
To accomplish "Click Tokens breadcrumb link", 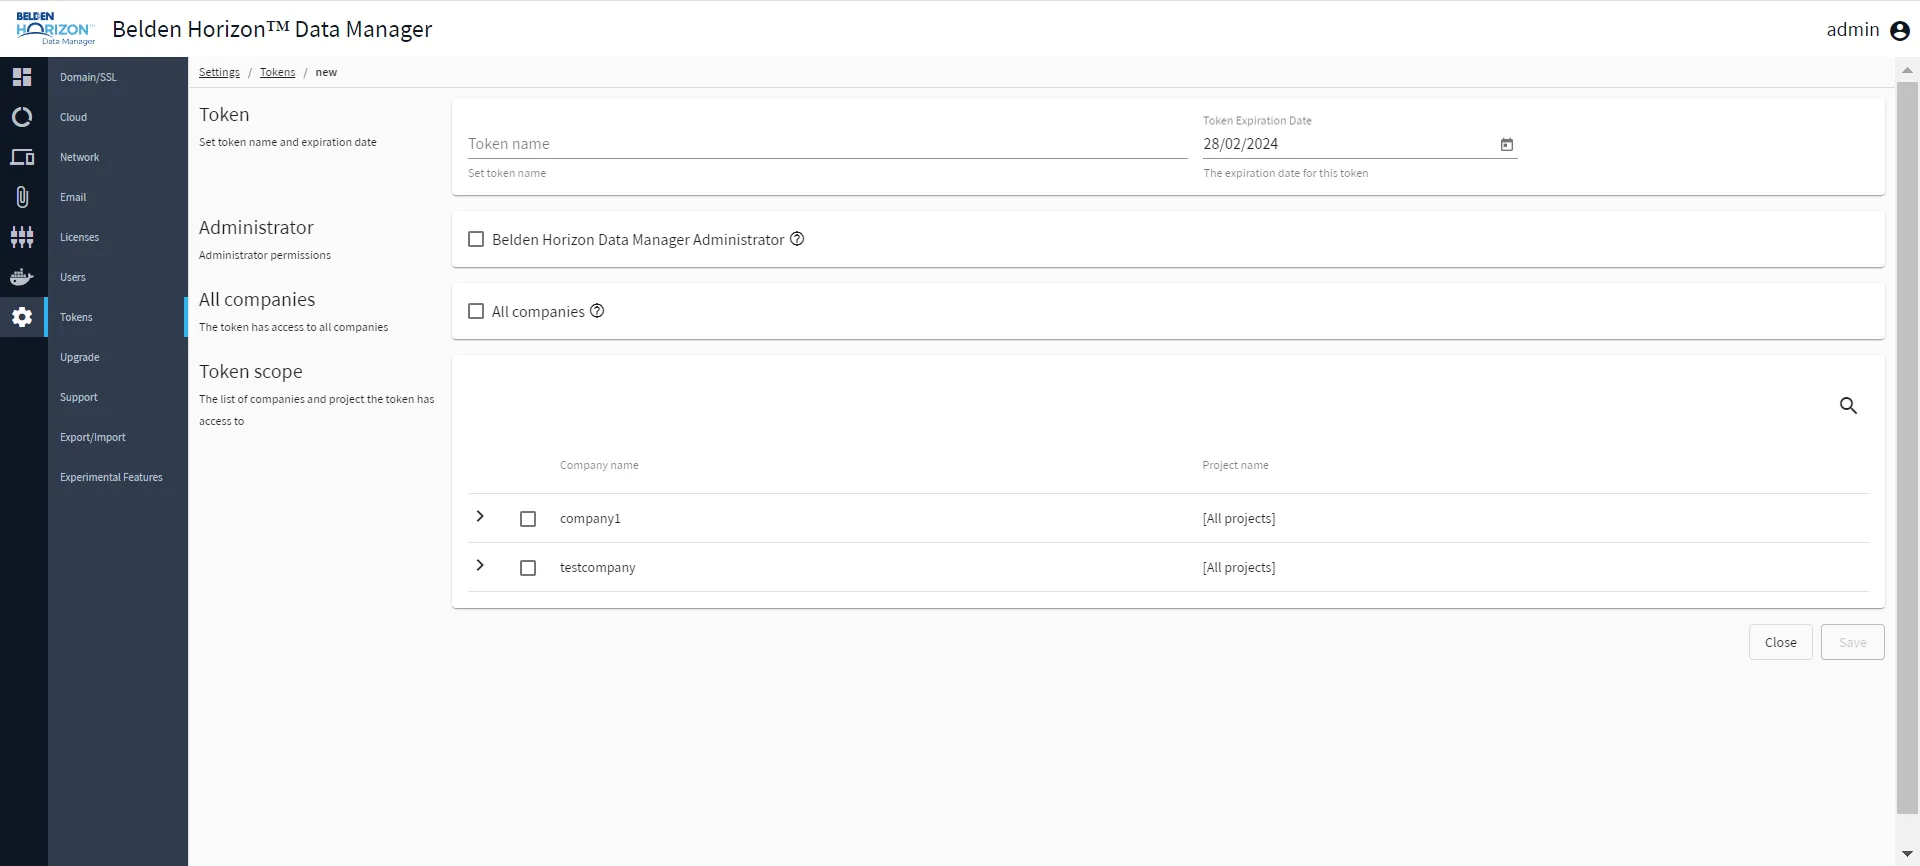I will (277, 72).
